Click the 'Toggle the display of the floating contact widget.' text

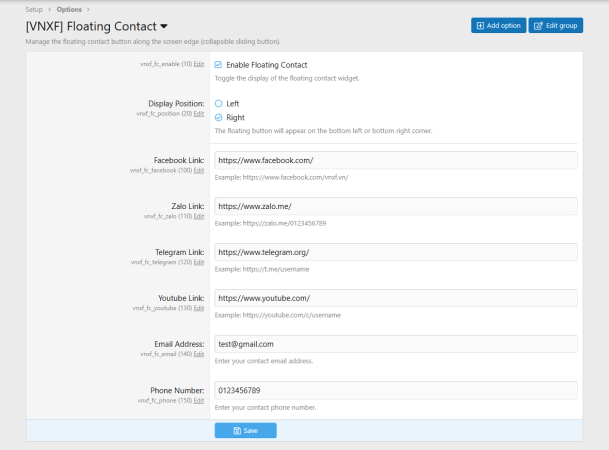point(287,78)
